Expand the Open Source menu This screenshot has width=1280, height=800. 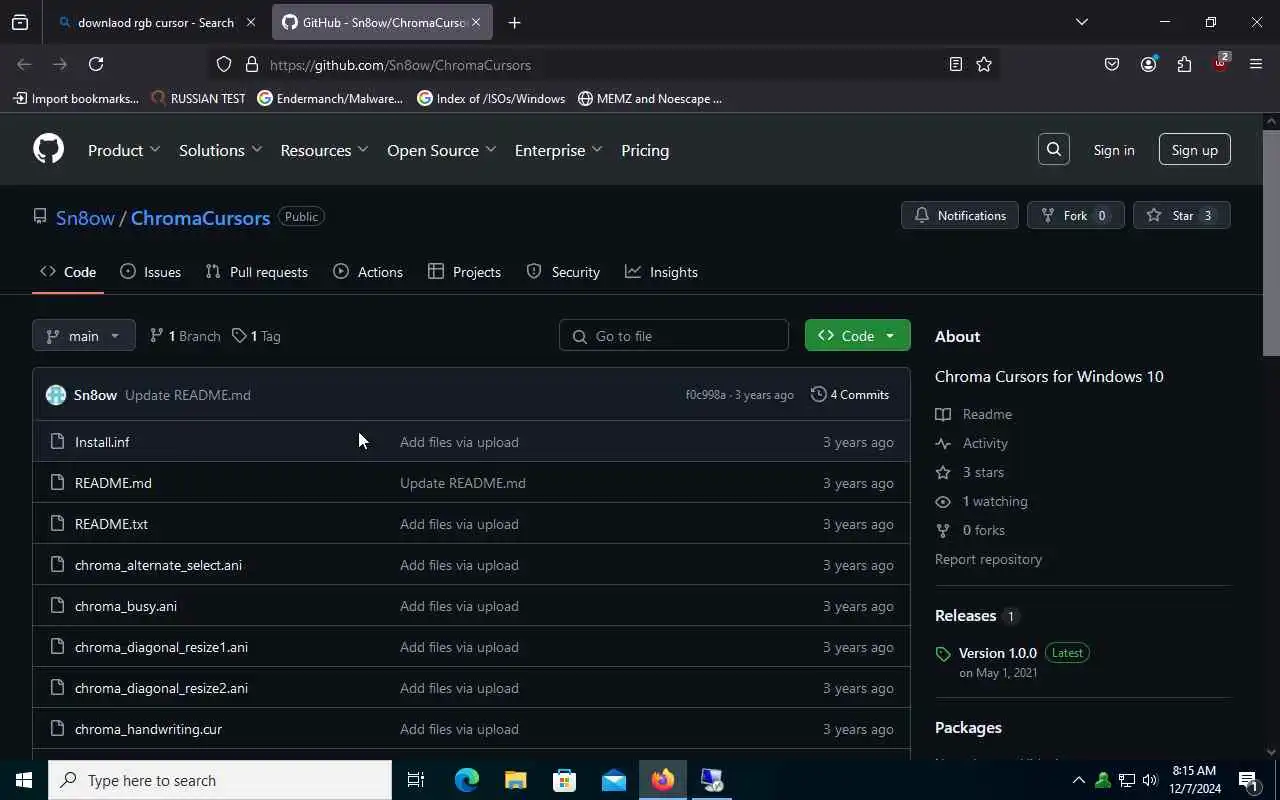441,150
